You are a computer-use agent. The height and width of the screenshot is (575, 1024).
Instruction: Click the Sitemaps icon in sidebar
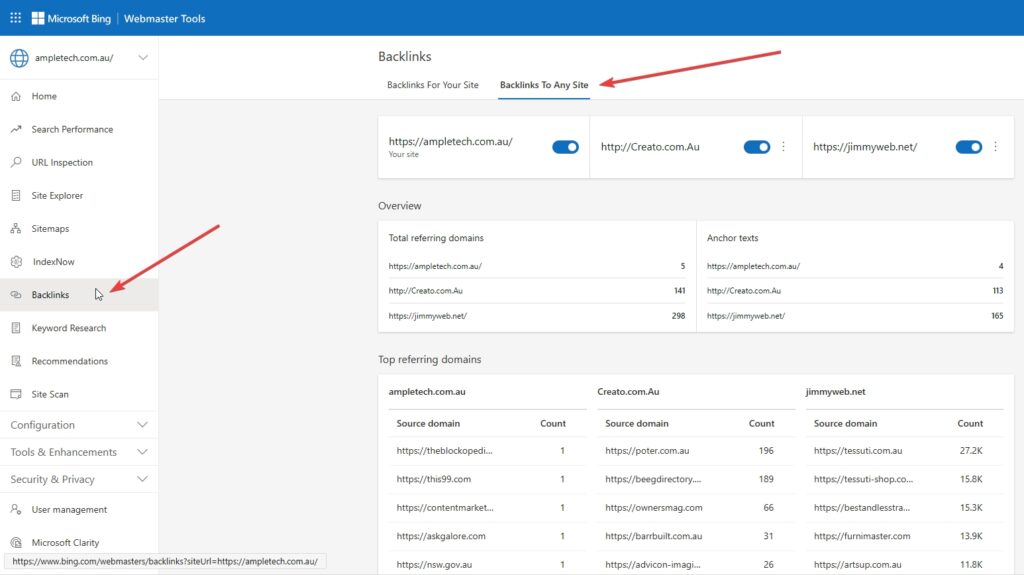click(x=16, y=229)
